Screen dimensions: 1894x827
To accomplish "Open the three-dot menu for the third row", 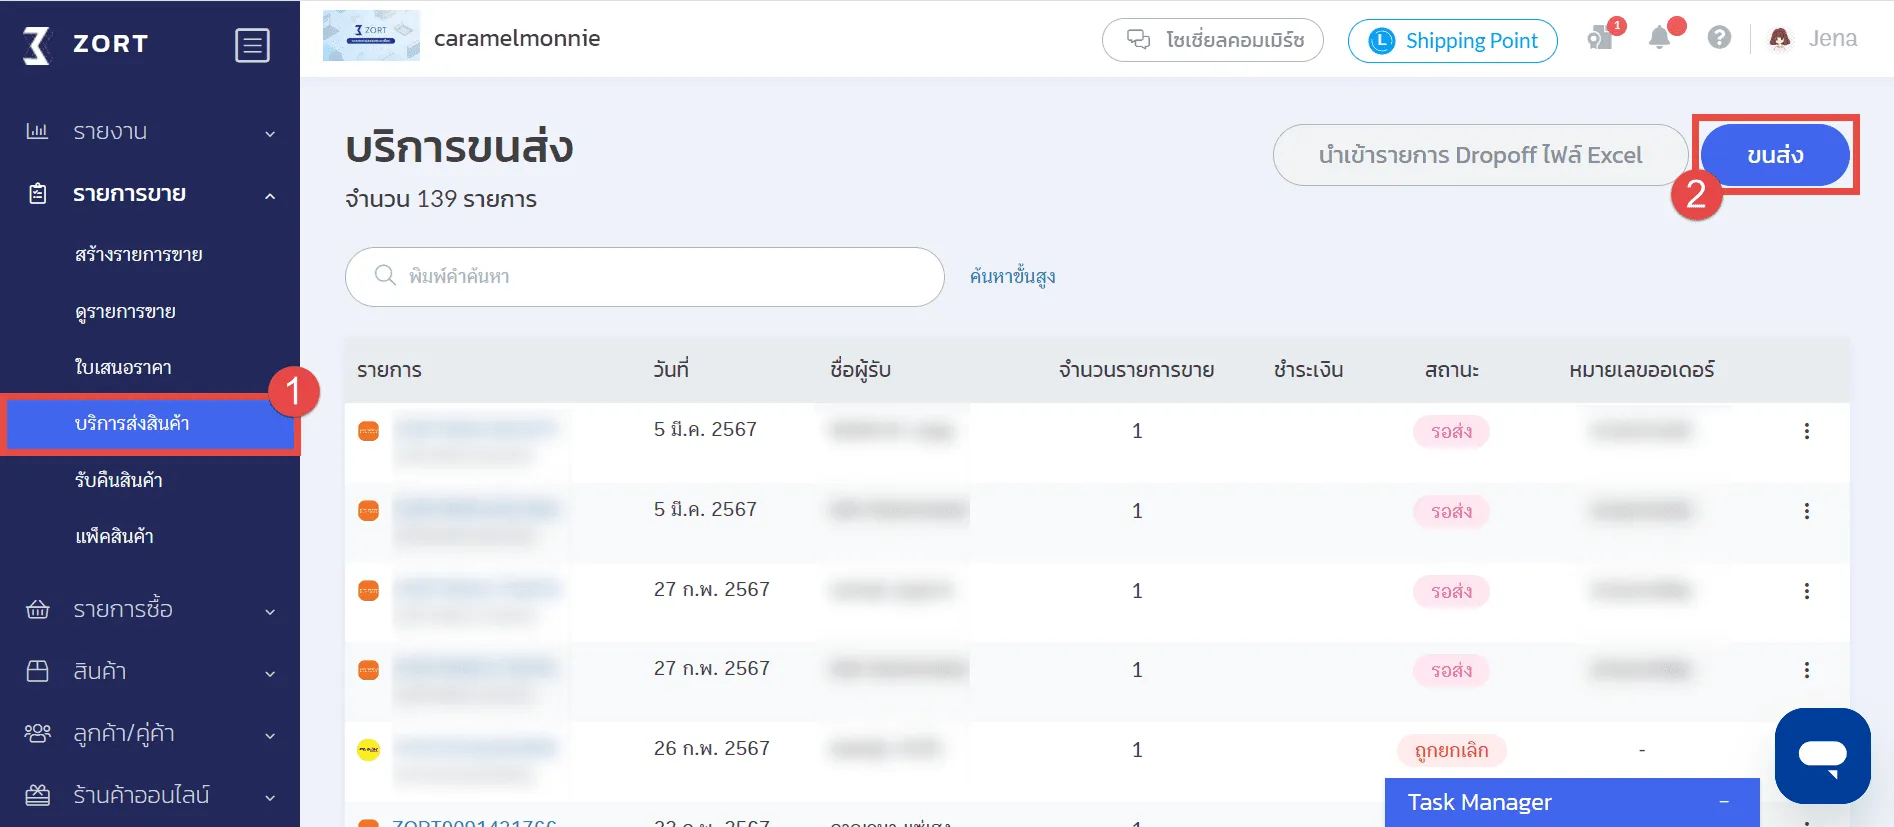I will (x=1806, y=591).
